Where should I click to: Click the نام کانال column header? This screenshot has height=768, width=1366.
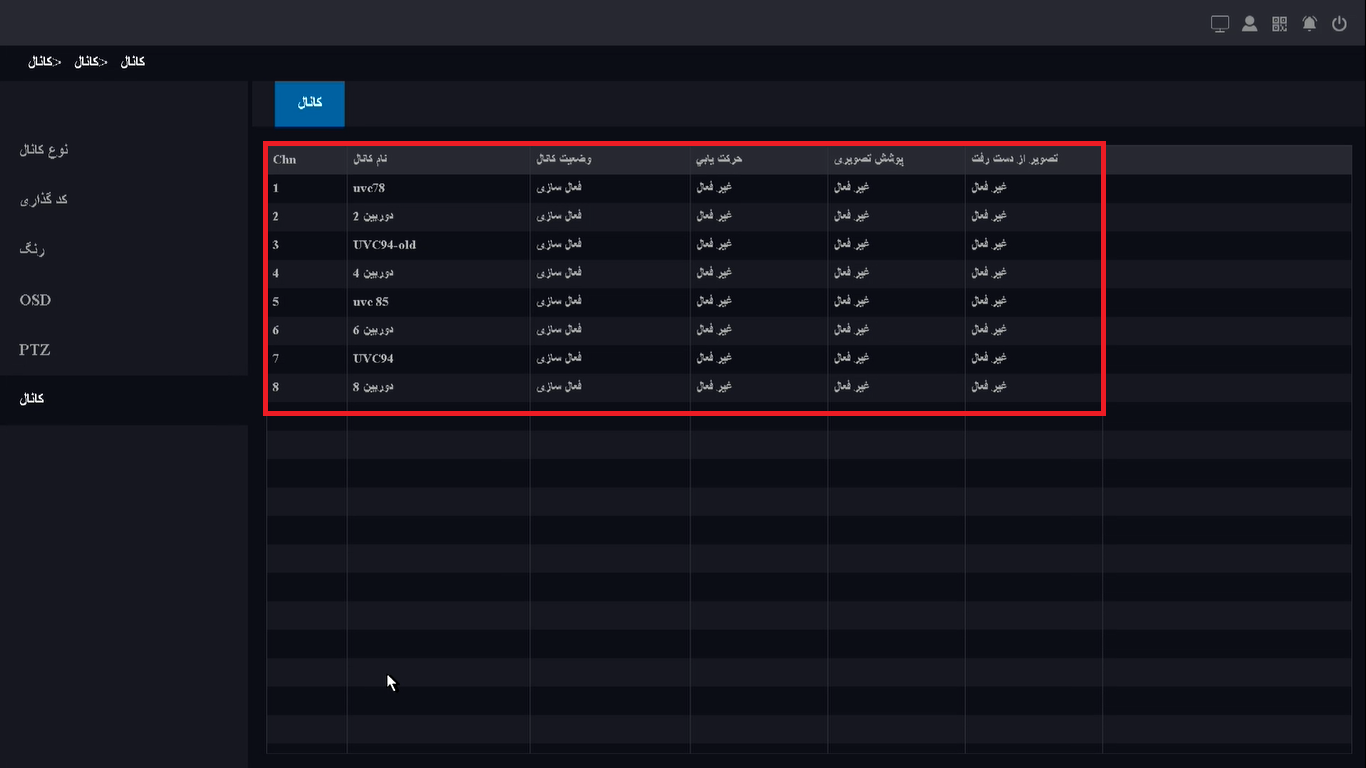pyautogui.click(x=370, y=160)
